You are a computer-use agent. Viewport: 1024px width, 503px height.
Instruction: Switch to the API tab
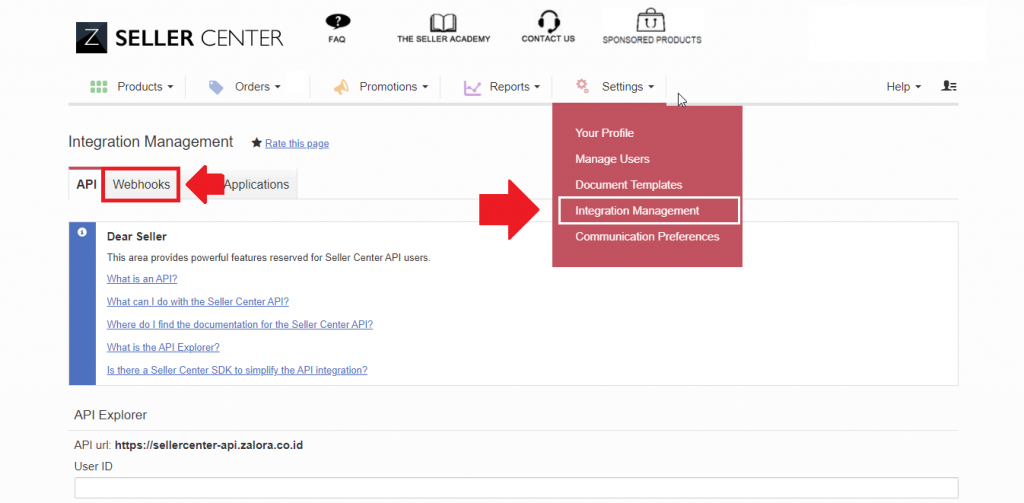click(86, 185)
